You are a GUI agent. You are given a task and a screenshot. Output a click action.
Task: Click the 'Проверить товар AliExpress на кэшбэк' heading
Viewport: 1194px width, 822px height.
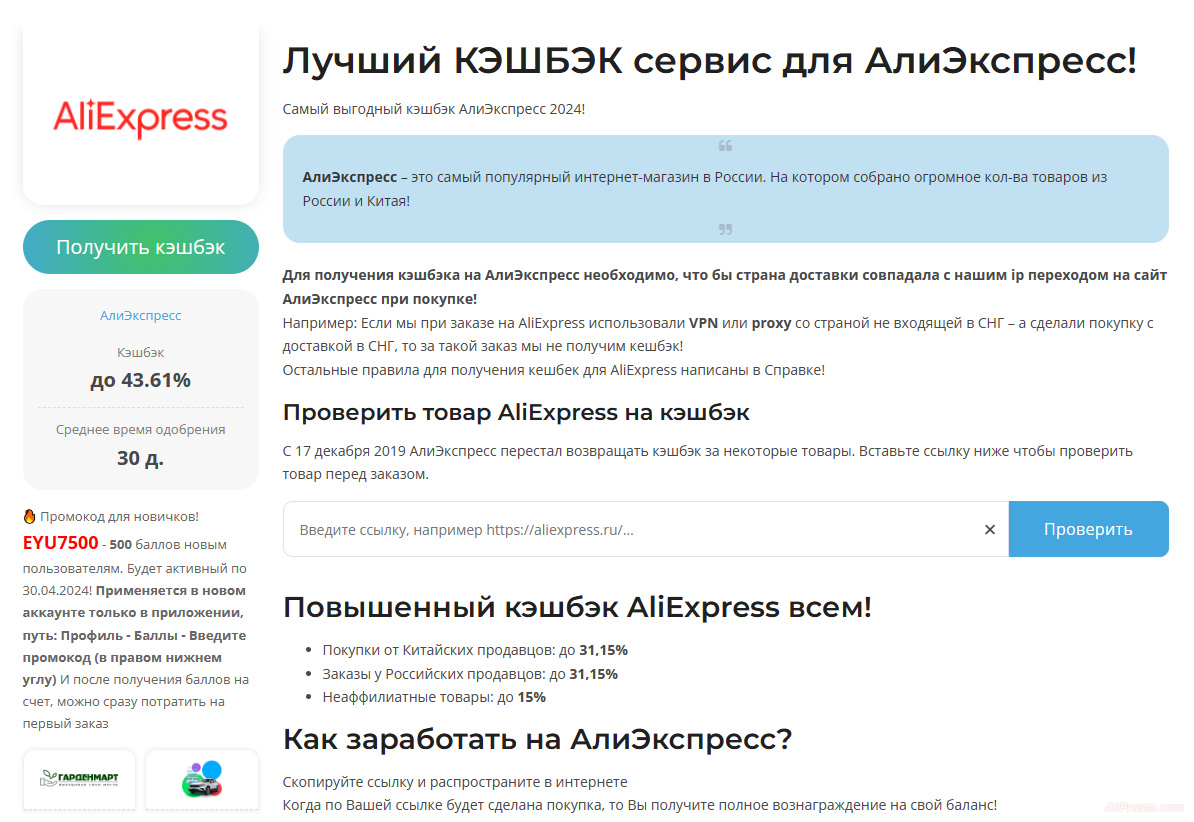click(516, 412)
